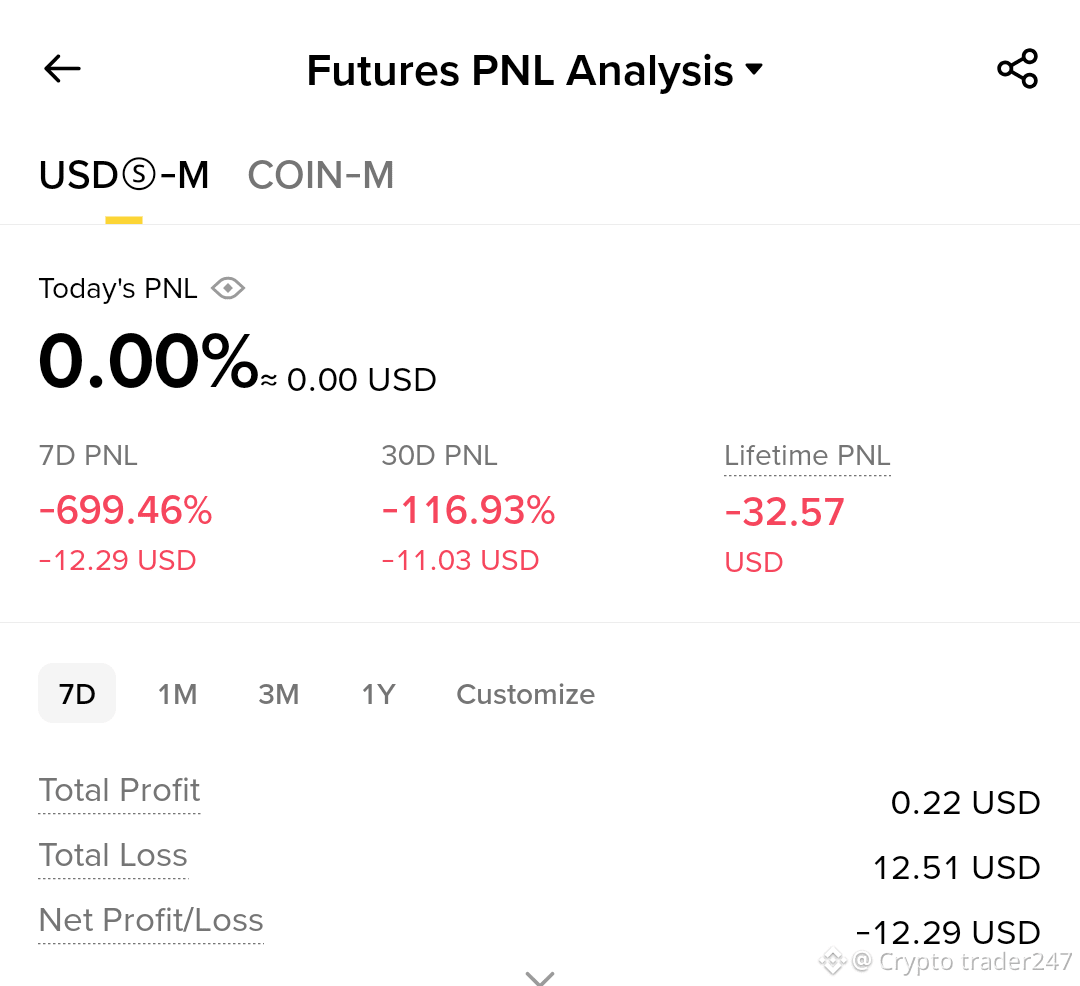Screen dimensions: 1080x986
Task: Expand more stats with bottom chevron
Action: (x=539, y=978)
